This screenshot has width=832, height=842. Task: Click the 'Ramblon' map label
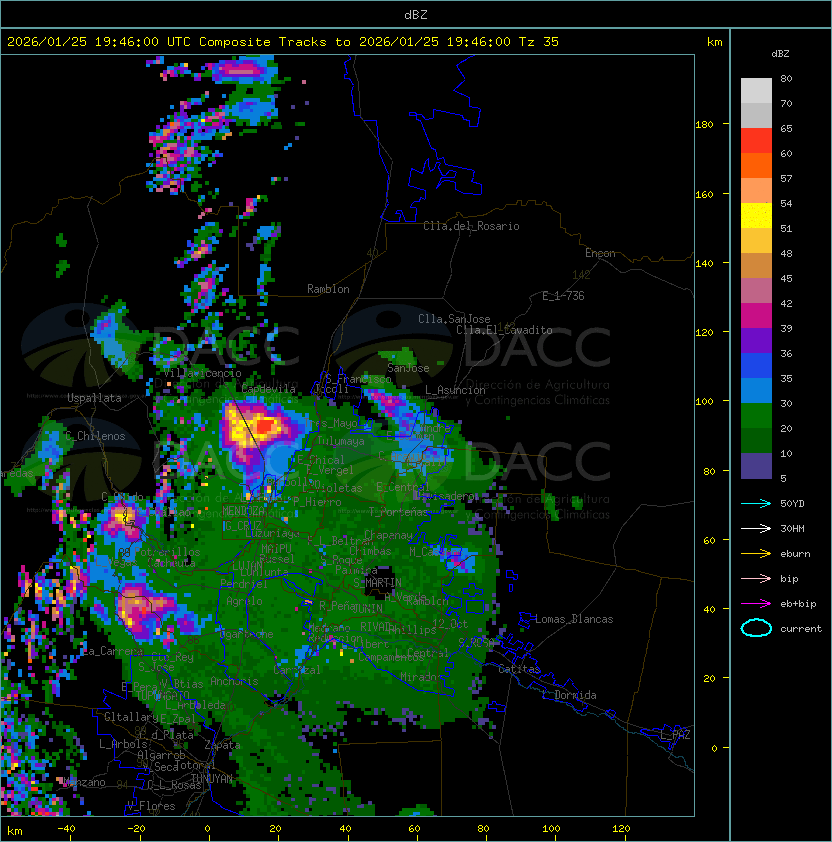coord(328,289)
